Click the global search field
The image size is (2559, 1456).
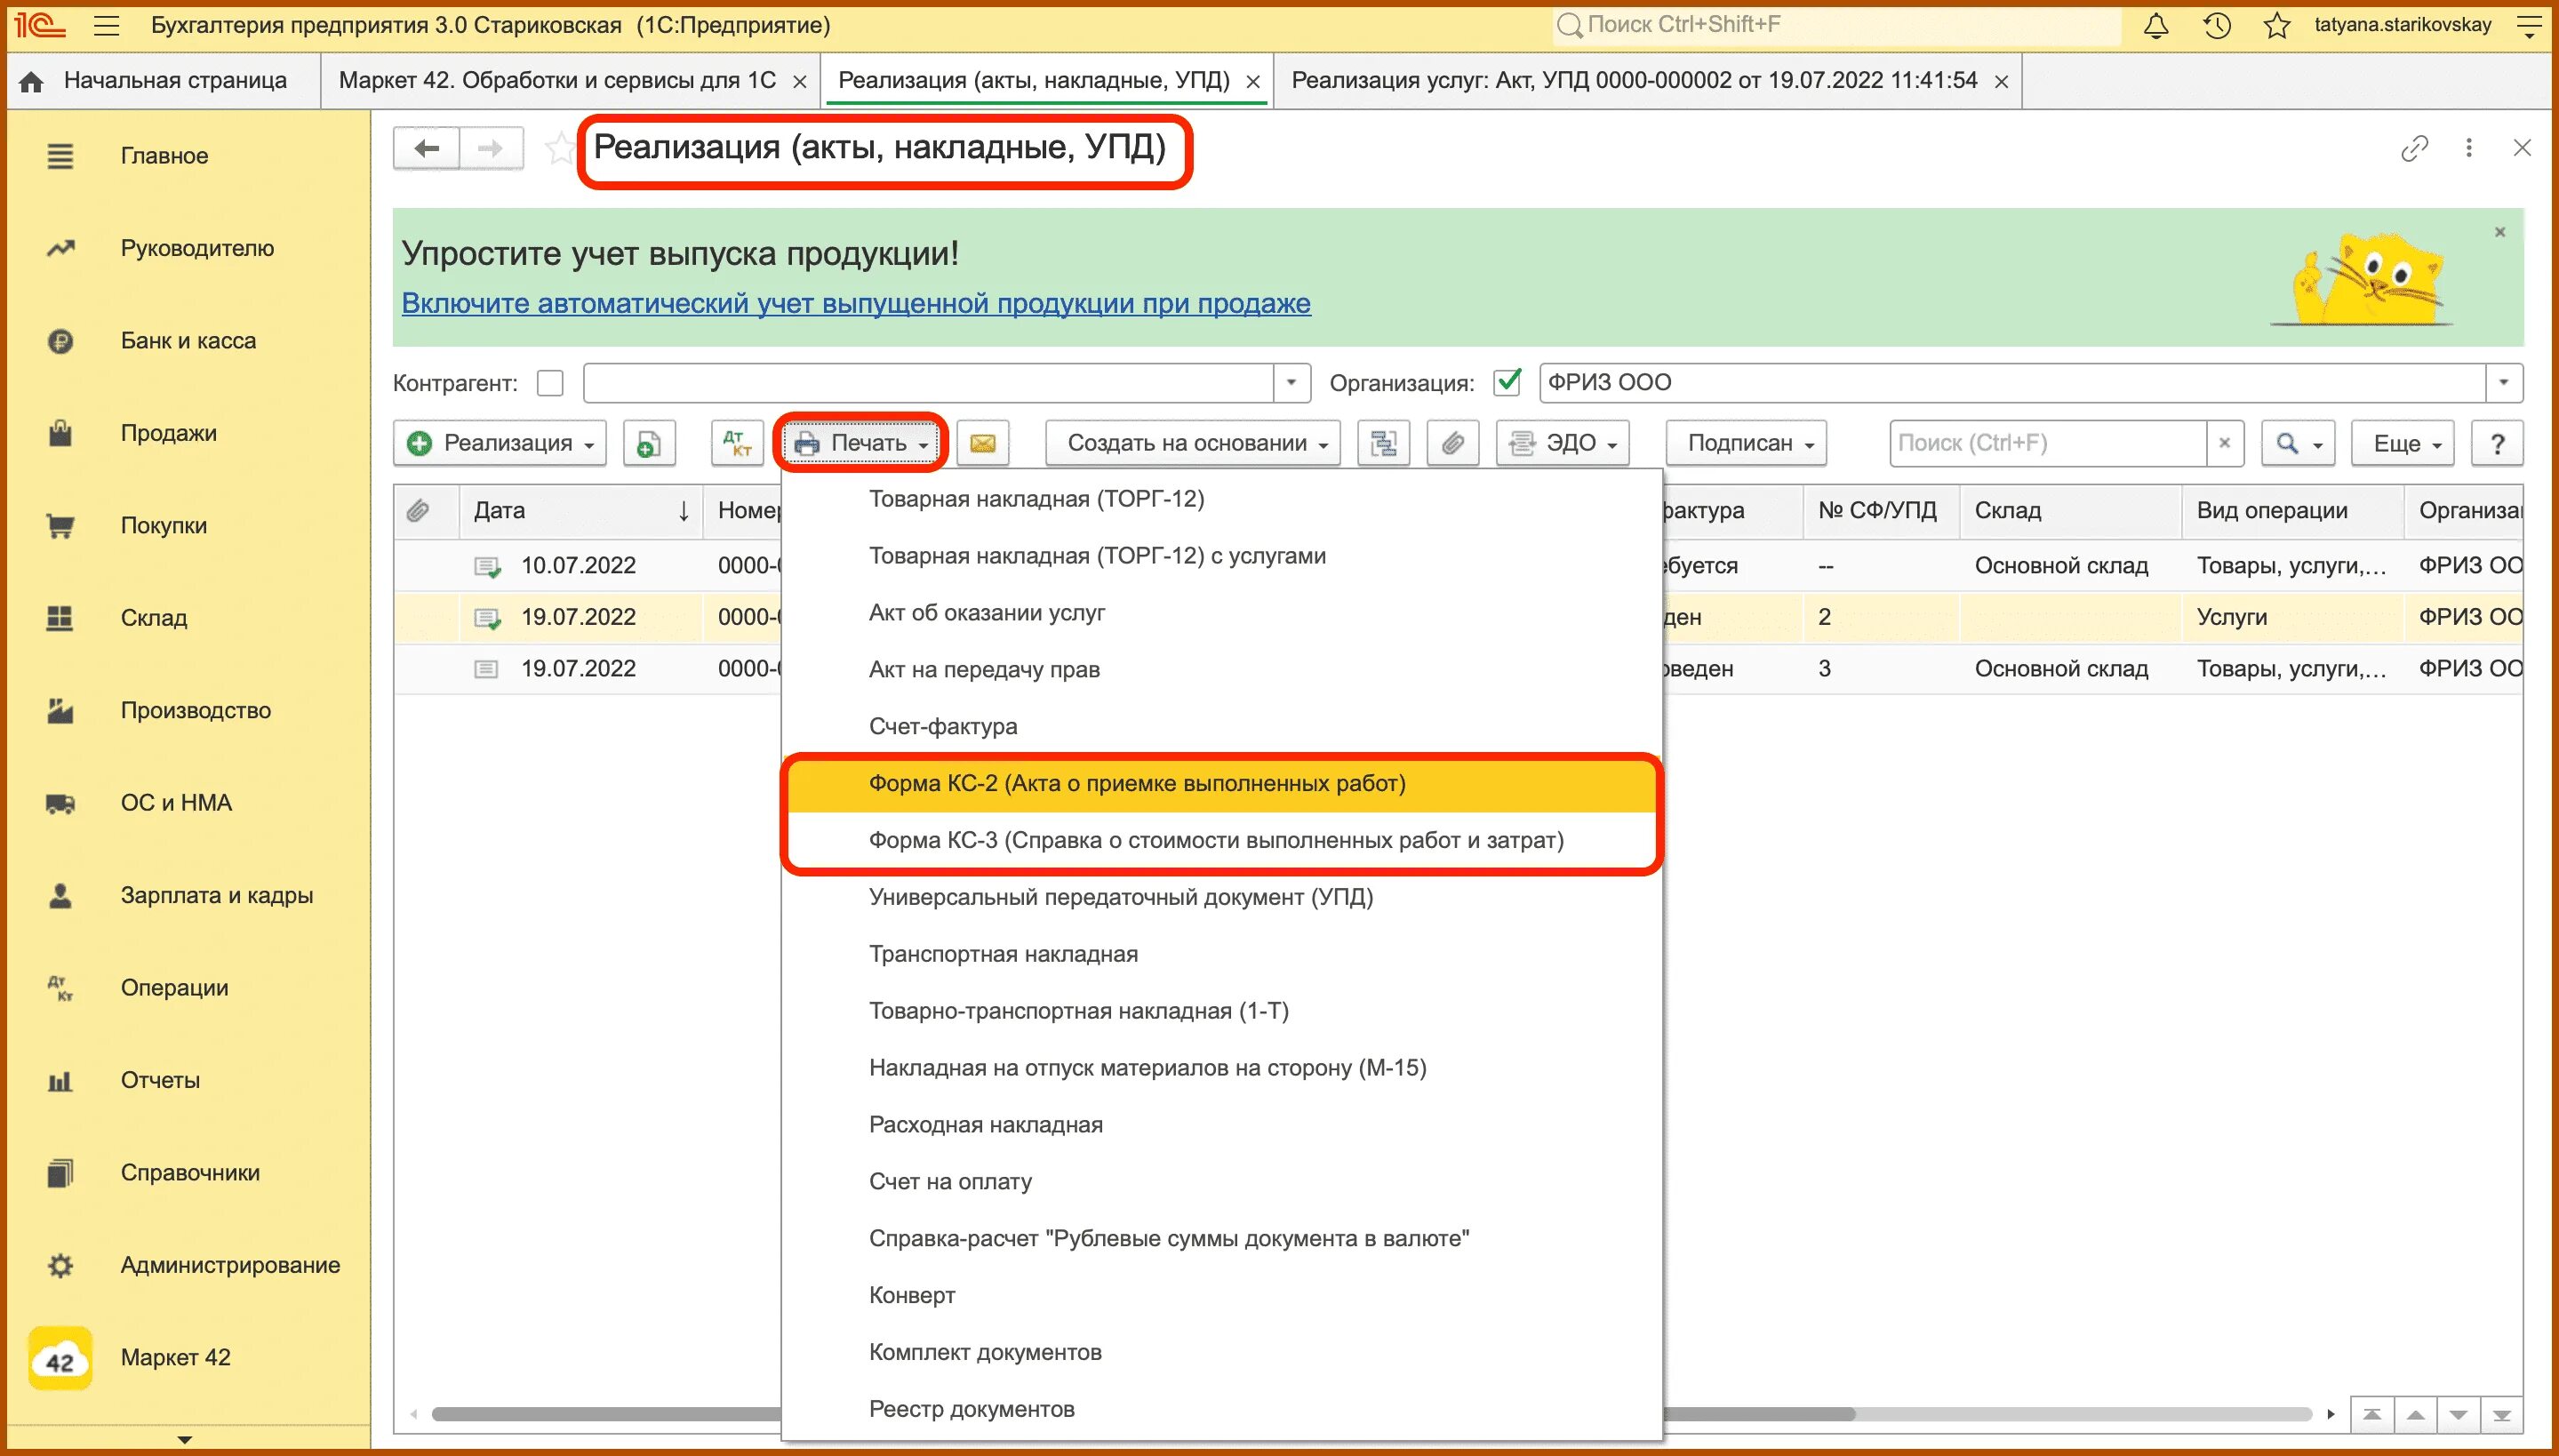[1838, 26]
